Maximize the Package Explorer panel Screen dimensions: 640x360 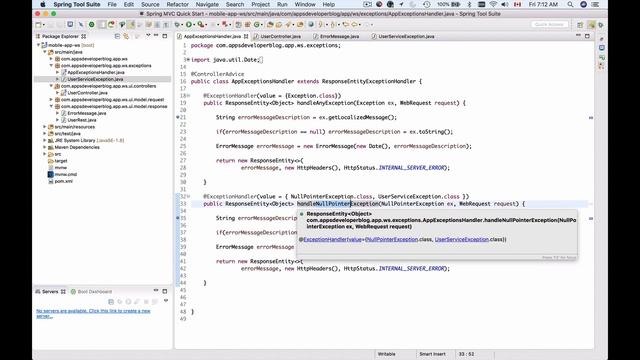pyautogui.click(x=165, y=36)
